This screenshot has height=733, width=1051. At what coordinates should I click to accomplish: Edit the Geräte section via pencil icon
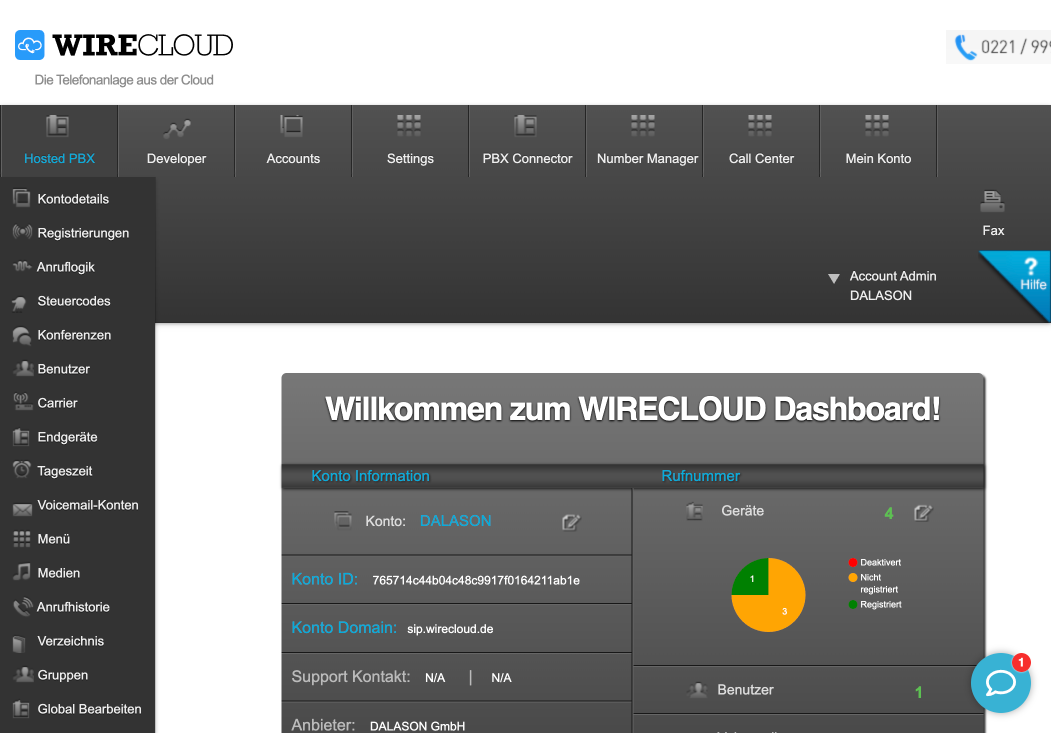pyautogui.click(x=922, y=512)
